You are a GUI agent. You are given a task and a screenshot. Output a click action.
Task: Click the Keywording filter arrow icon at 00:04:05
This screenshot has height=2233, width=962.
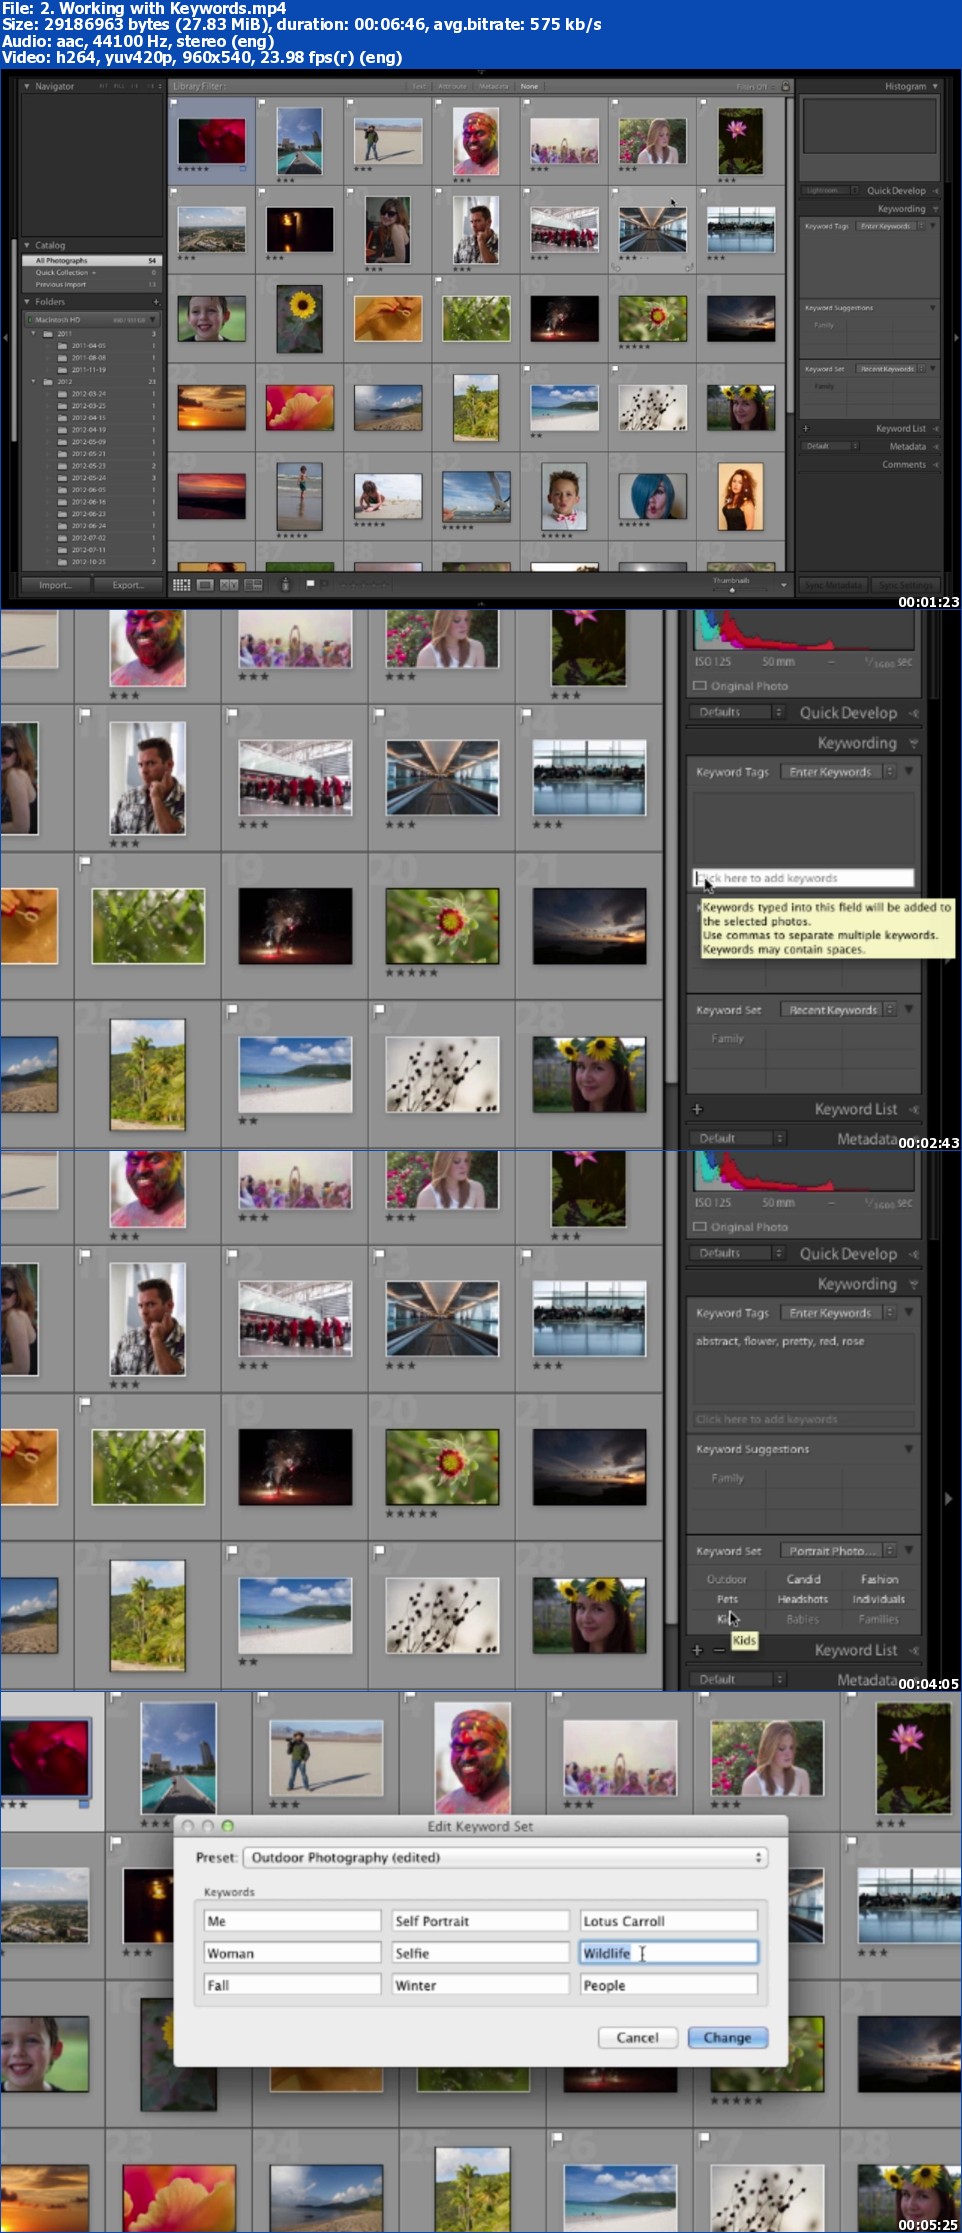click(914, 1285)
